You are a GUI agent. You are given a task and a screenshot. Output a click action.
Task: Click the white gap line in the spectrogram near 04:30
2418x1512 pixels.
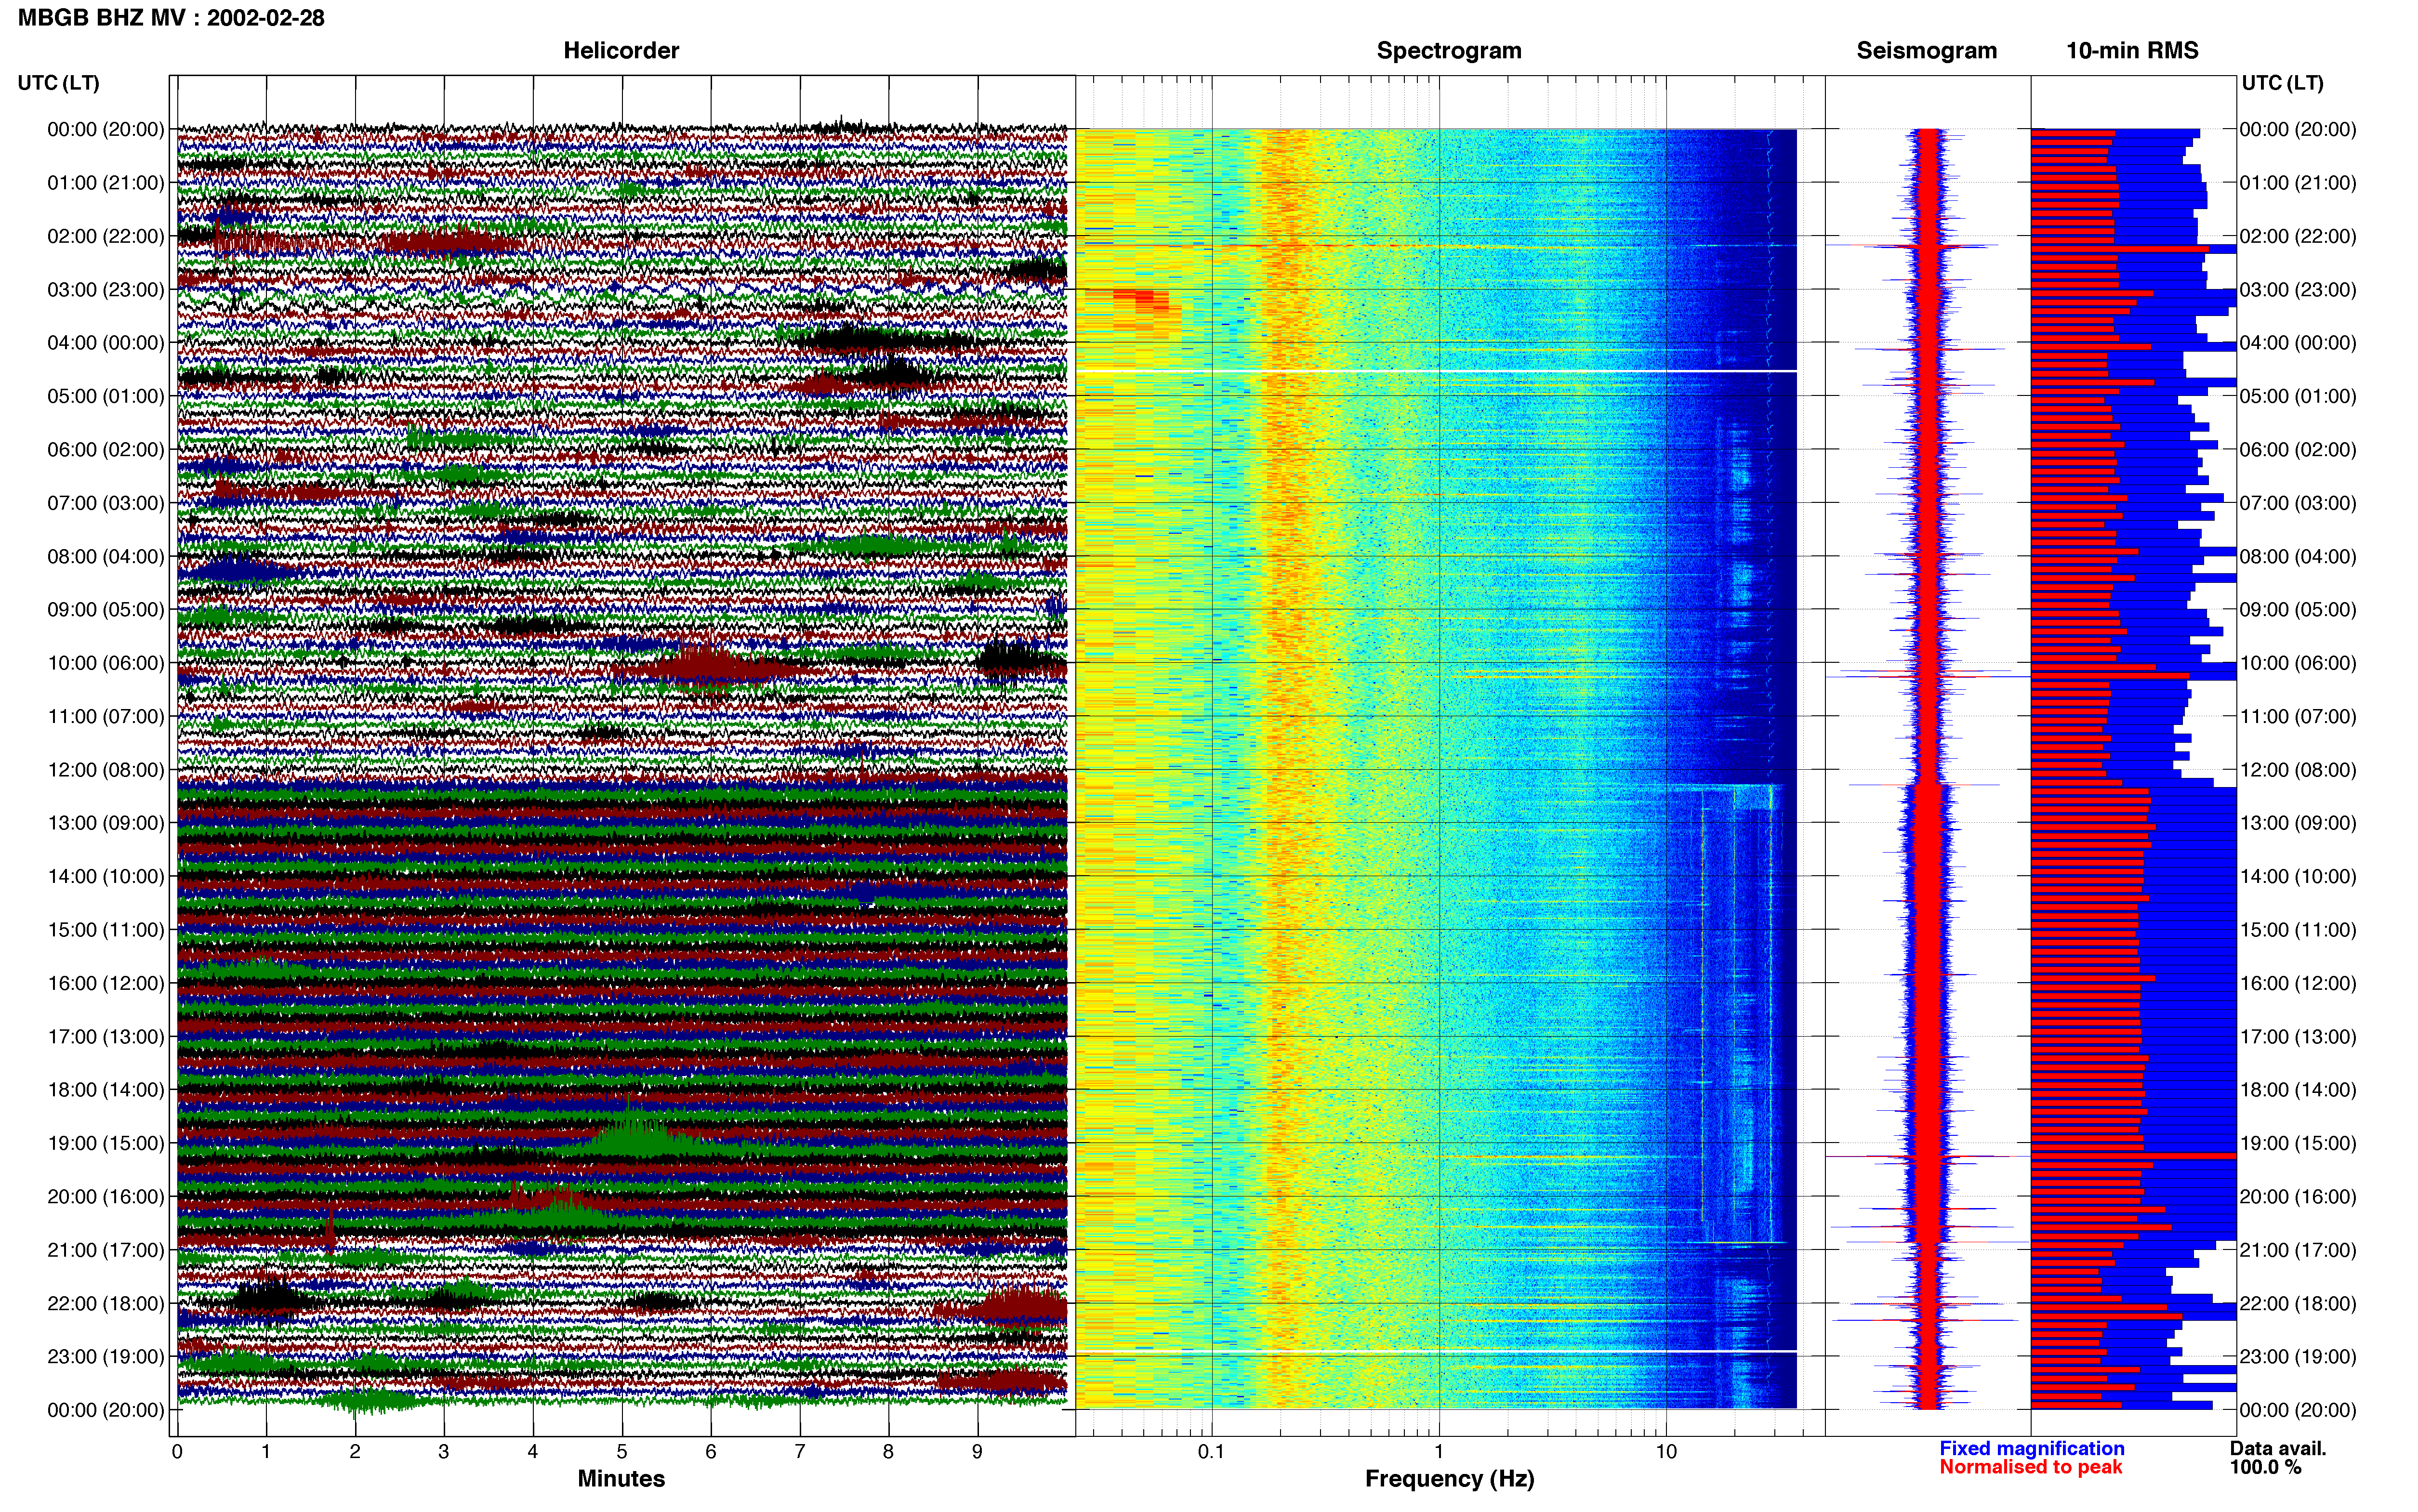click(x=1436, y=371)
